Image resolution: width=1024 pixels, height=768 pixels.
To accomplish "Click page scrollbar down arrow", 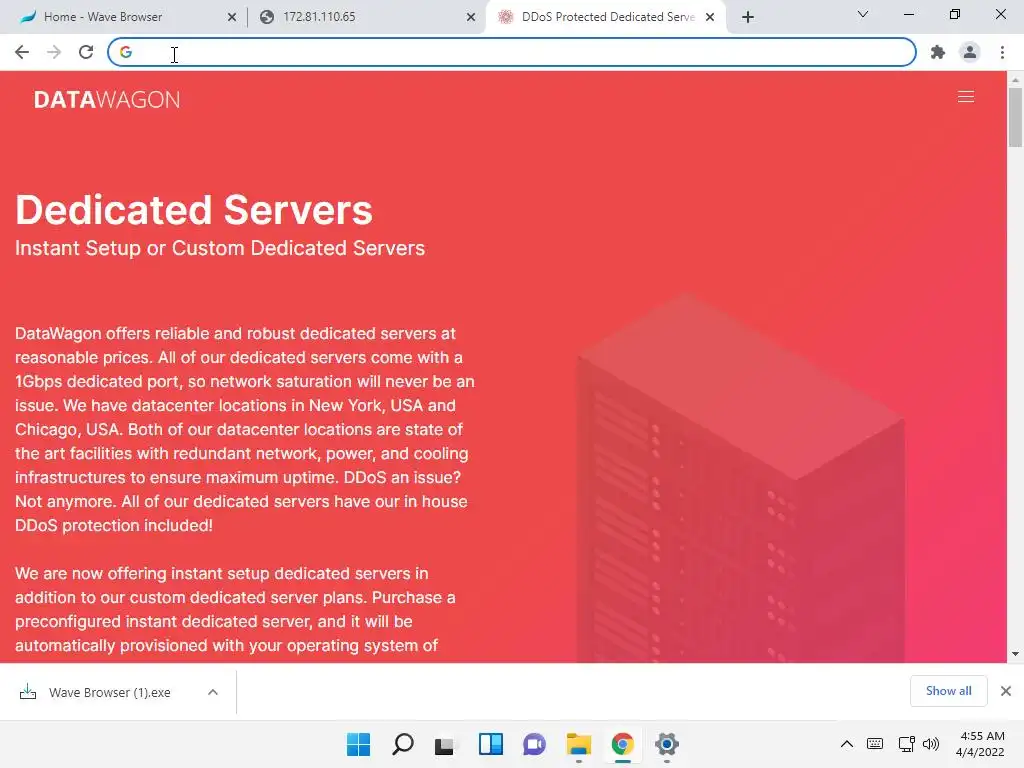I will [x=1015, y=654].
